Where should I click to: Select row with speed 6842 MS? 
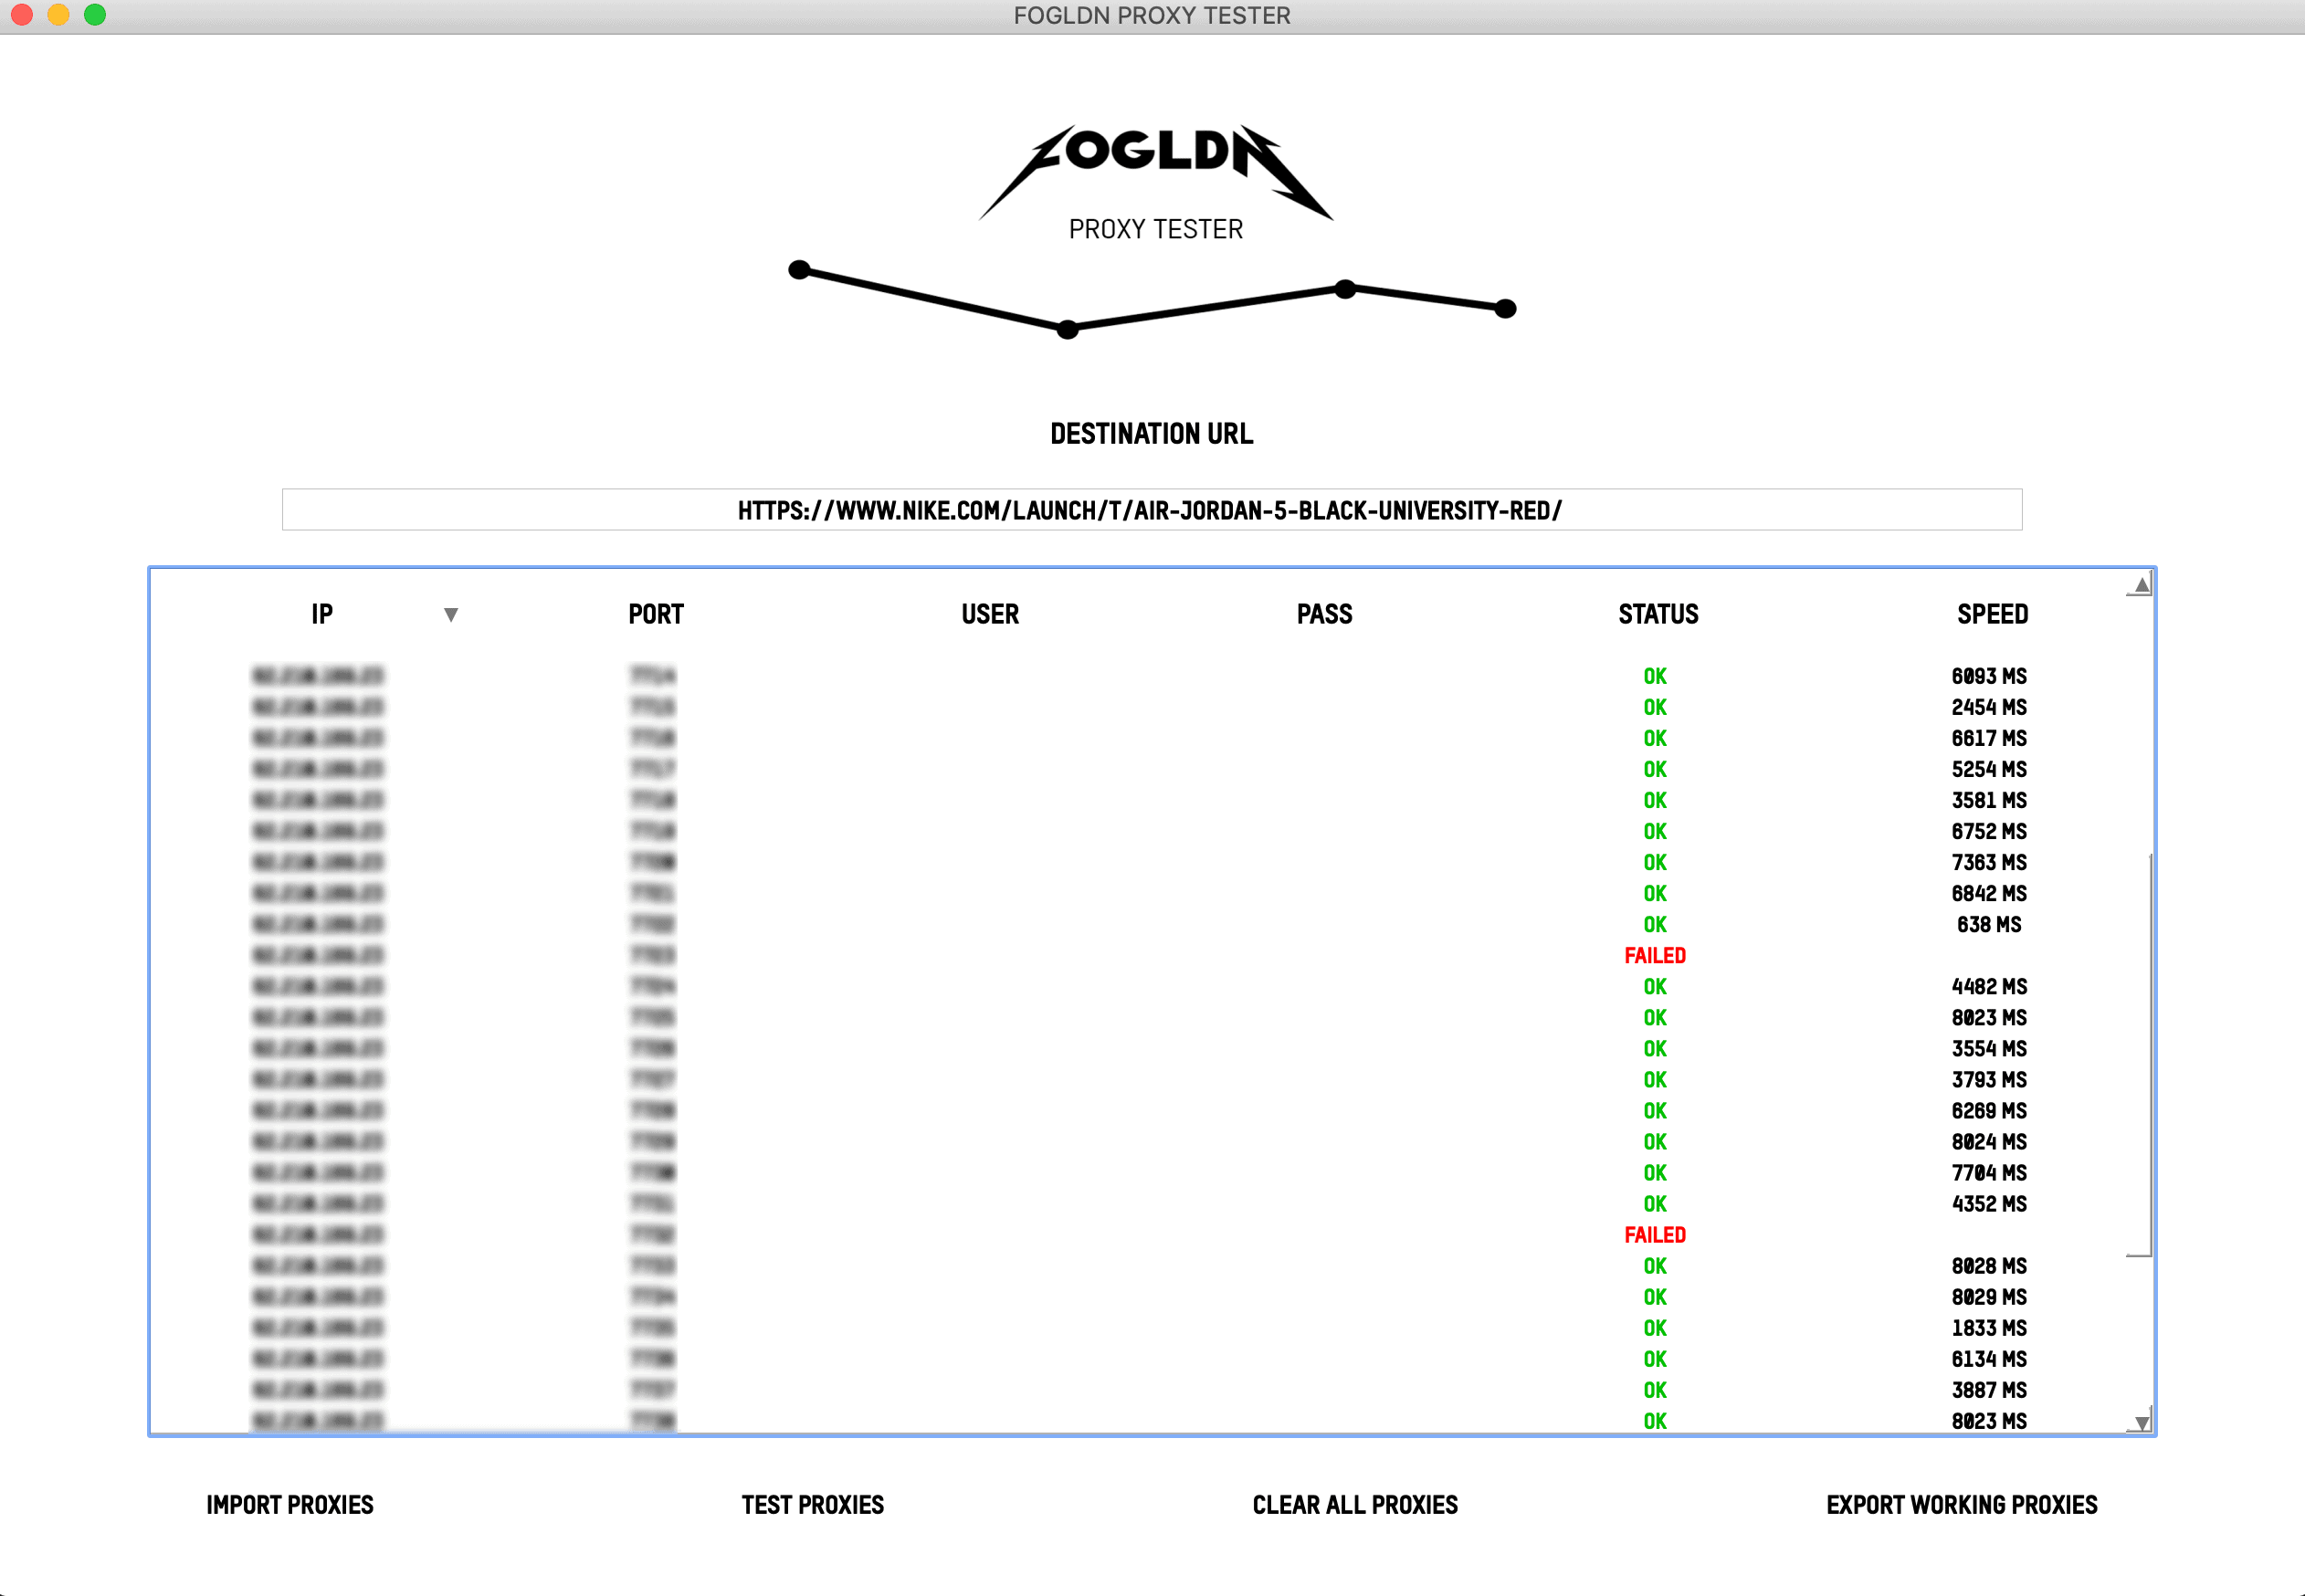coord(1140,894)
